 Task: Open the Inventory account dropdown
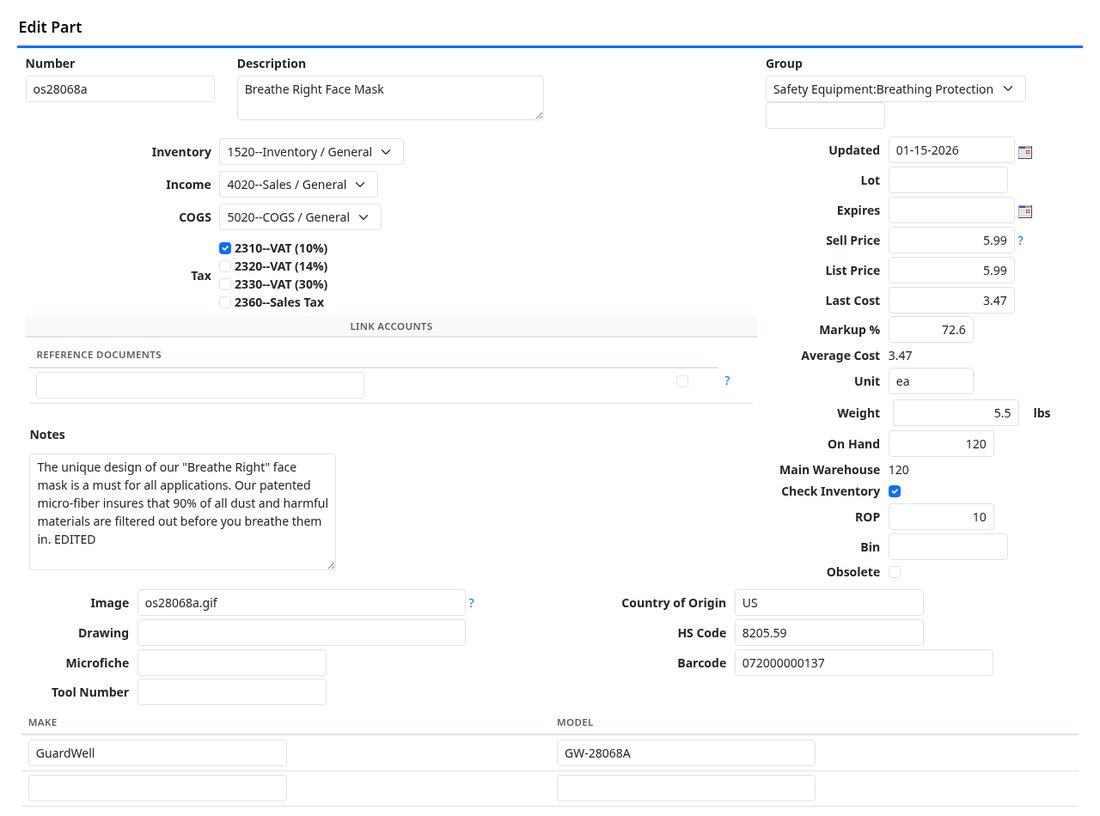(x=311, y=152)
